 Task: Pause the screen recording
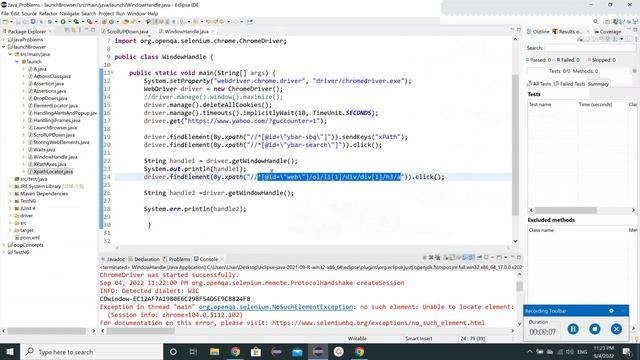pyautogui.click(x=573, y=329)
